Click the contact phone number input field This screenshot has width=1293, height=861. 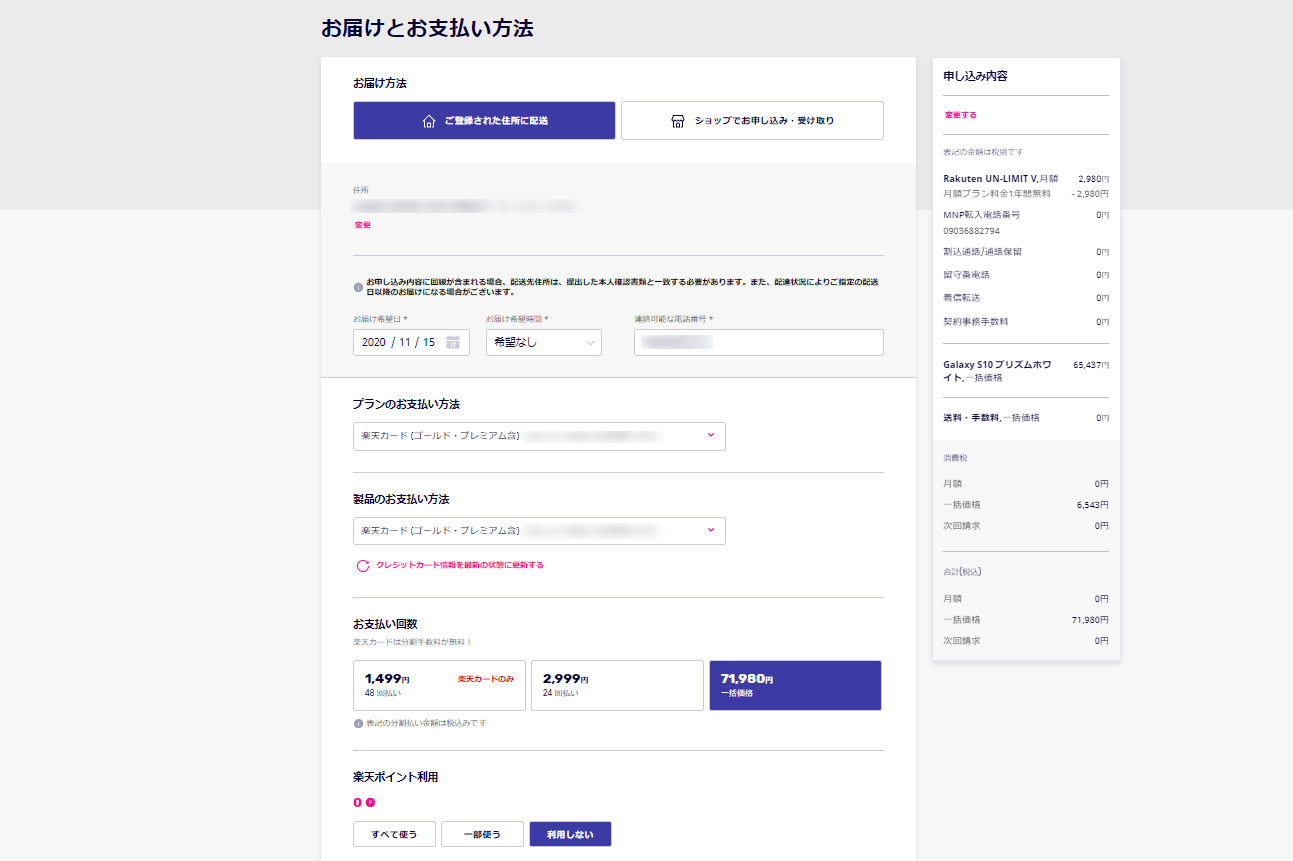click(758, 342)
